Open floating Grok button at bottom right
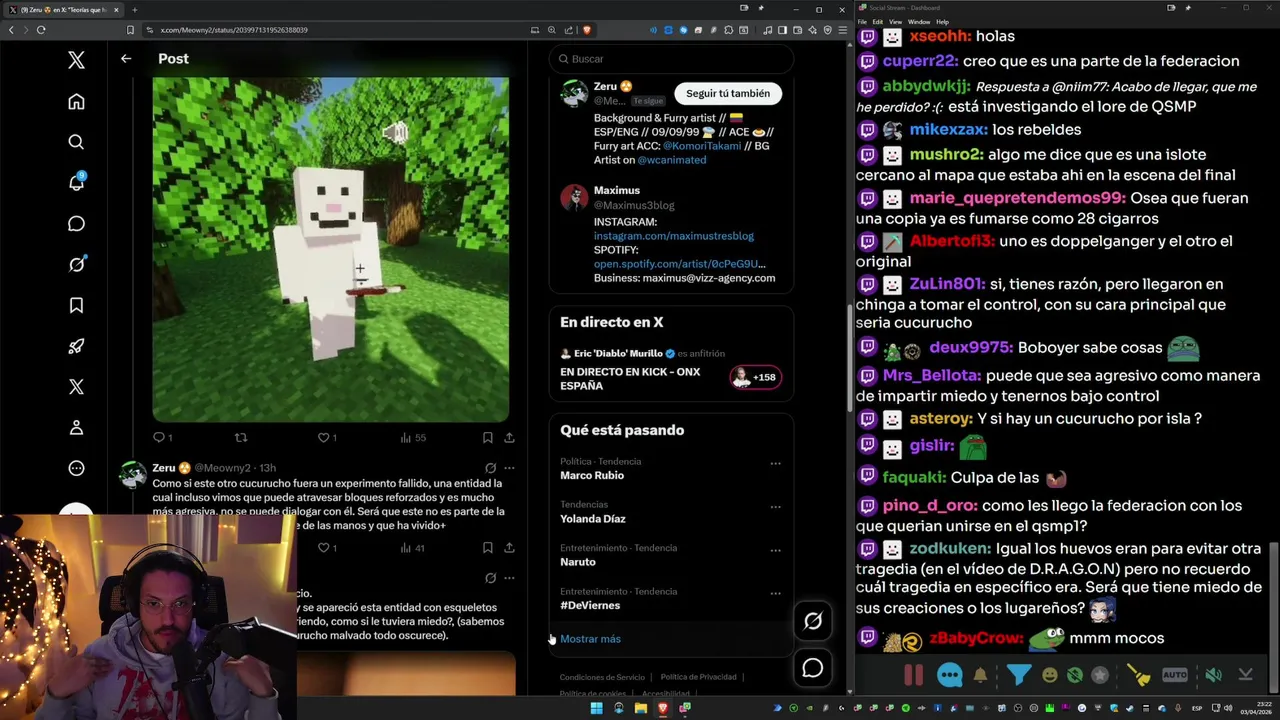Image resolution: width=1280 pixels, height=720 pixels. click(813, 621)
